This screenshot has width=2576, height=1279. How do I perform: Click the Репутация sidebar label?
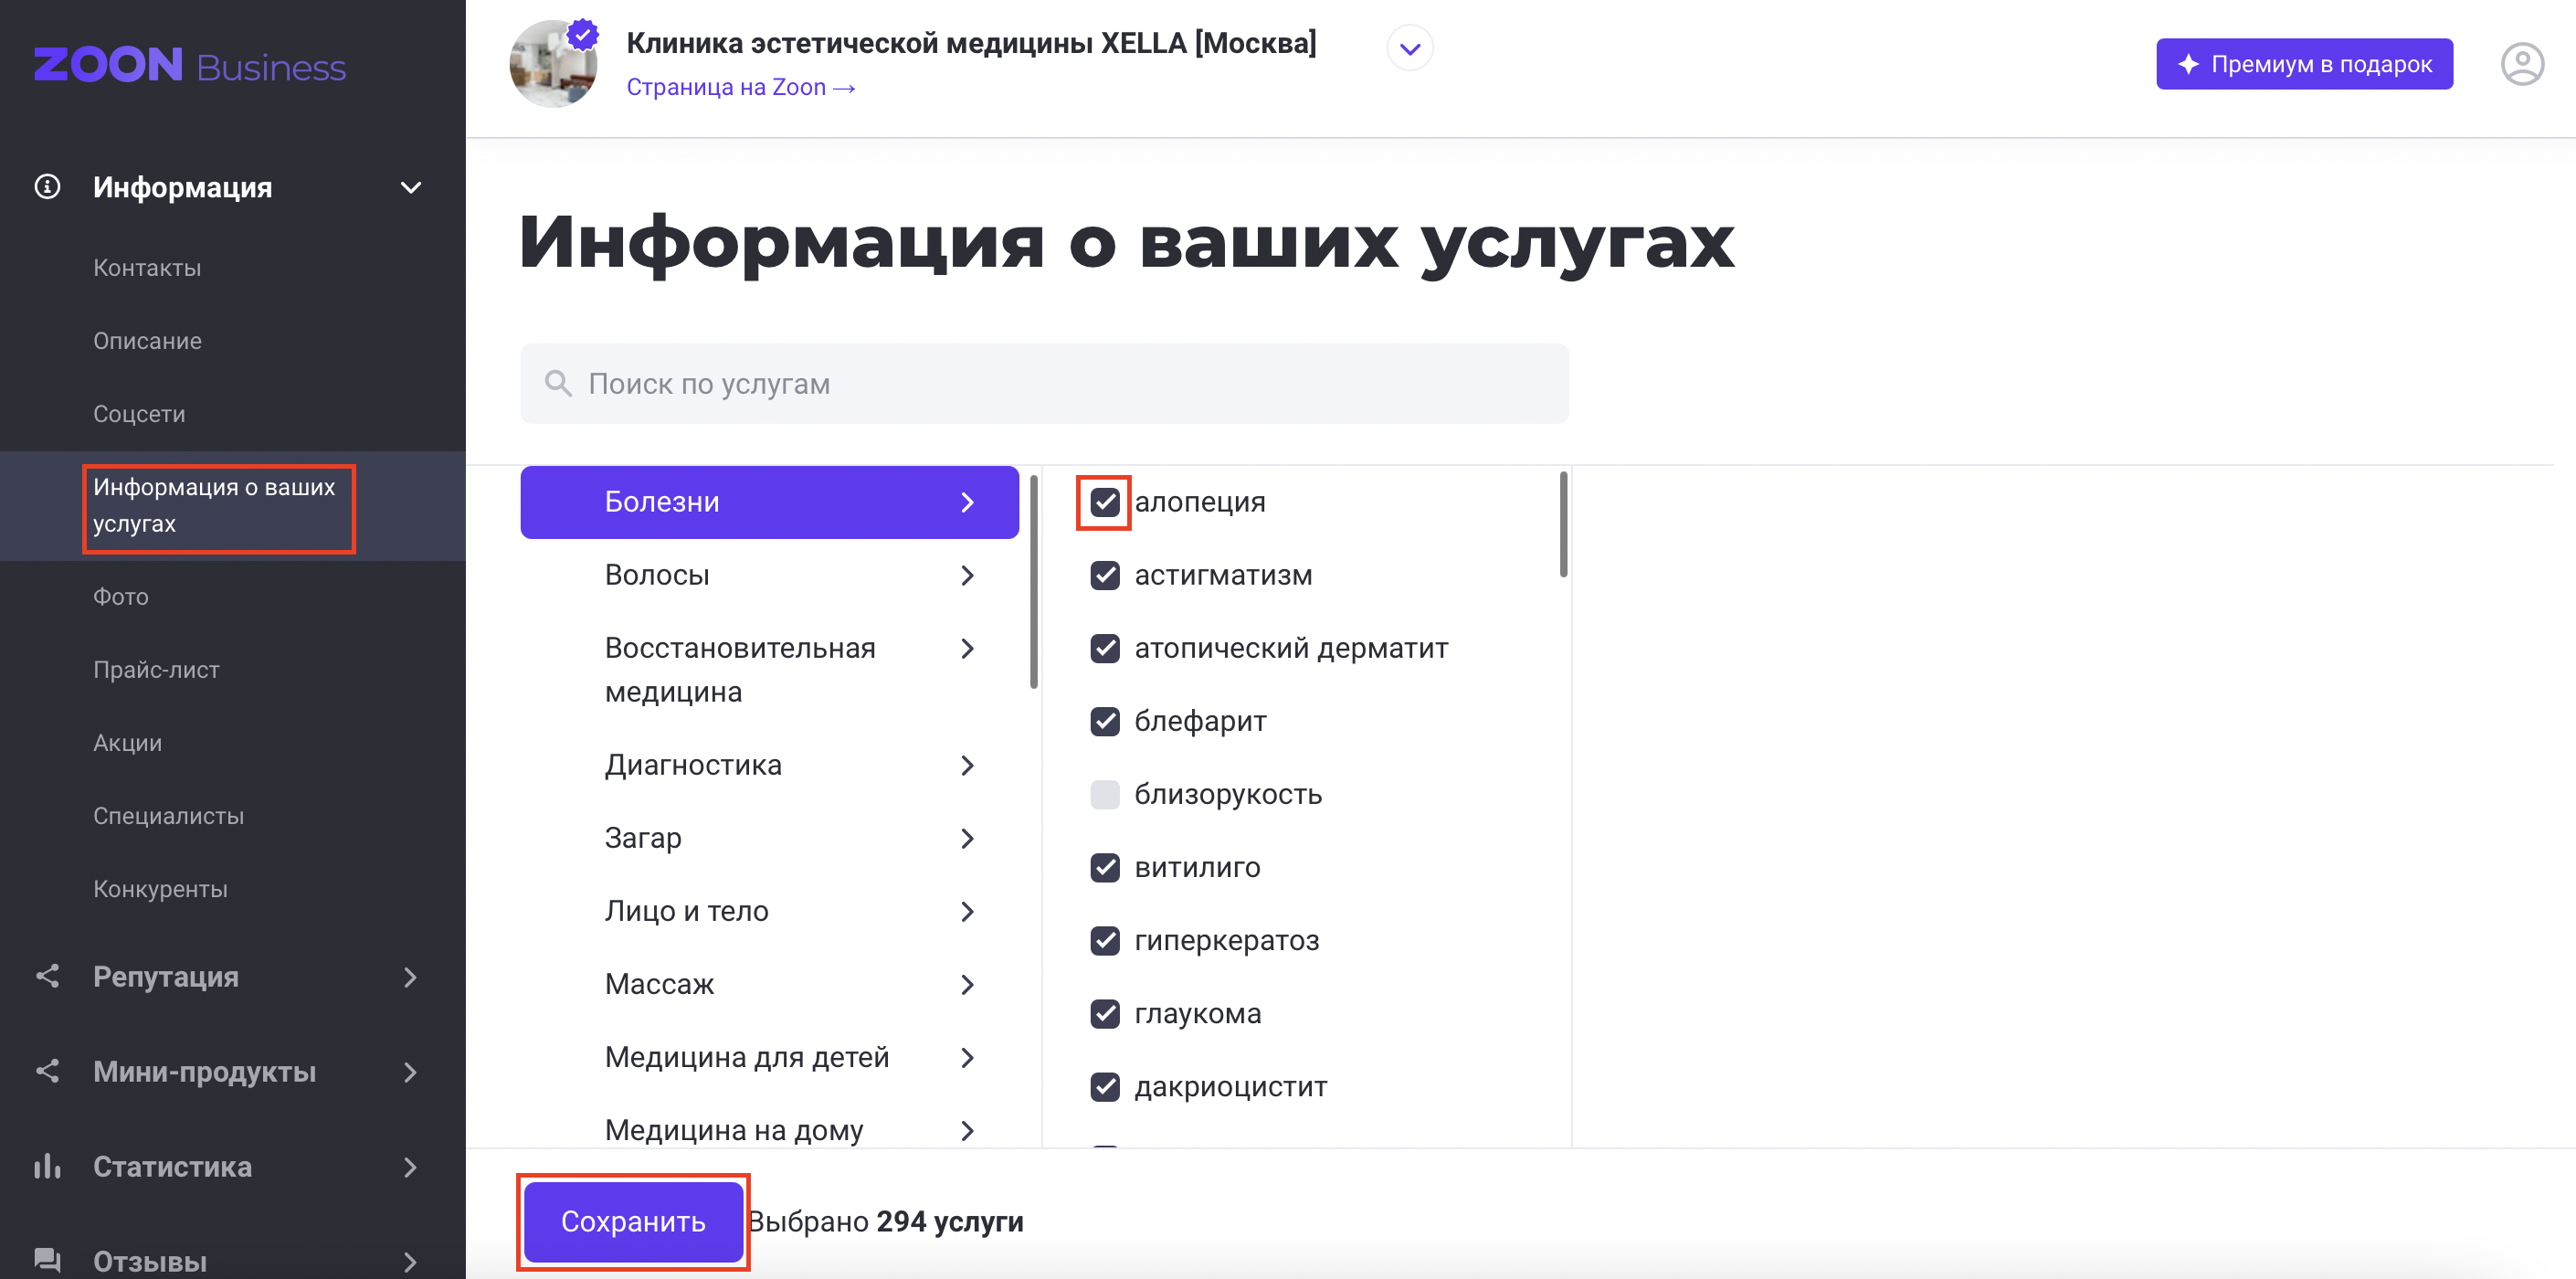pyautogui.click(x=166, y=977)
